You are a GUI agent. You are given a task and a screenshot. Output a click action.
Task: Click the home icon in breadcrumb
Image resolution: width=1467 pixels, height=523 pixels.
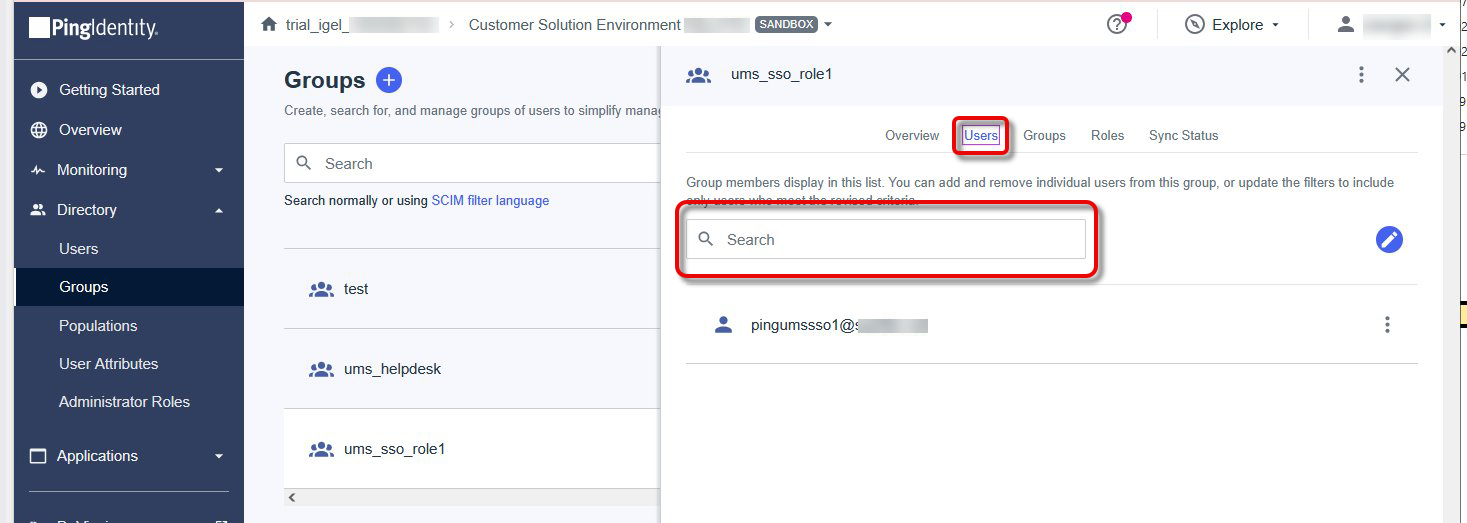coord(268,25)
